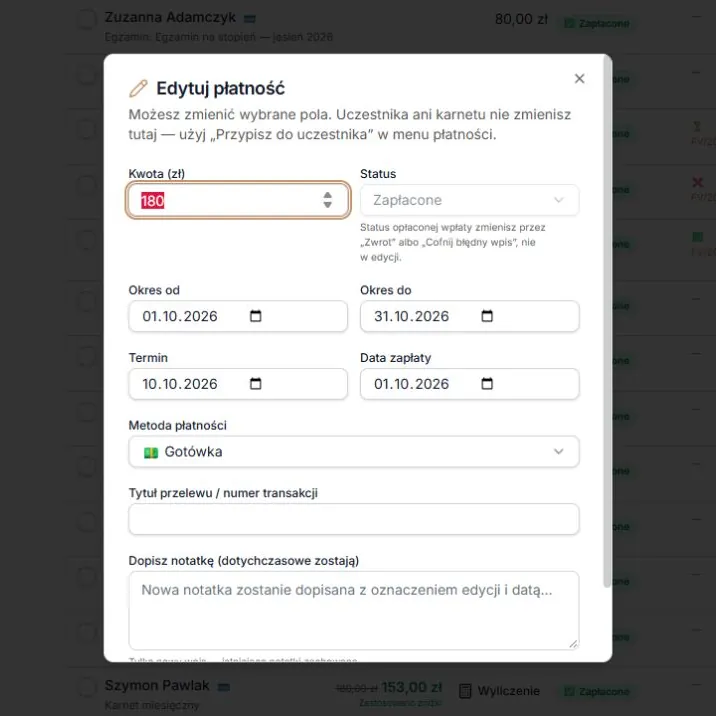Viewport: 716px width, 716px height.
Task: Open the Metoda płatności dropdown with Gotówka
Action: pos(354,452)
